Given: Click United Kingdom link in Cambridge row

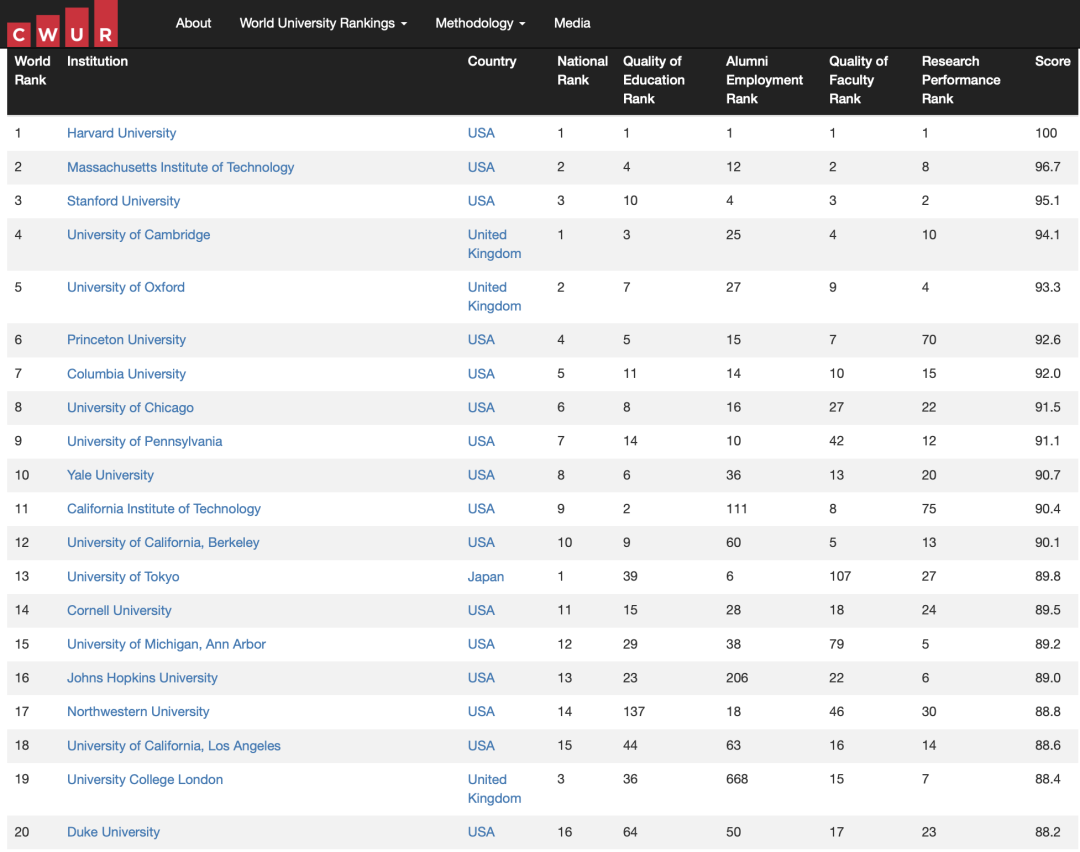Looking at the screenshot, I should point(494,244).
